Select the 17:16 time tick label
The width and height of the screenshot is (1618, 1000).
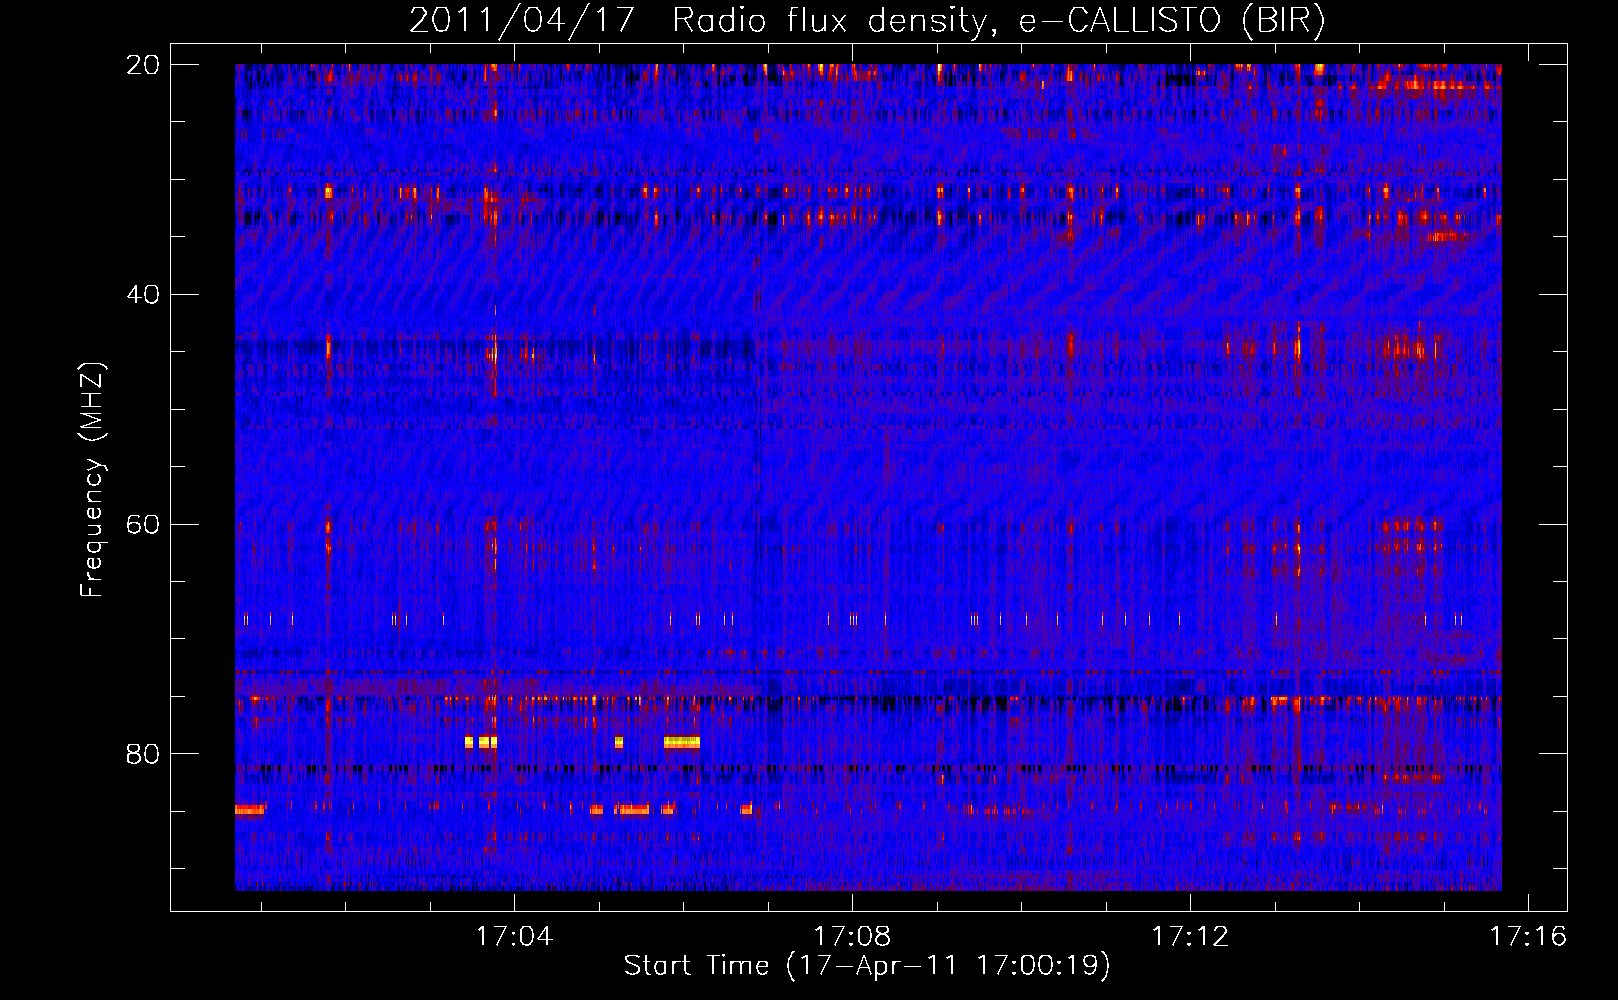coord(1528,937)
